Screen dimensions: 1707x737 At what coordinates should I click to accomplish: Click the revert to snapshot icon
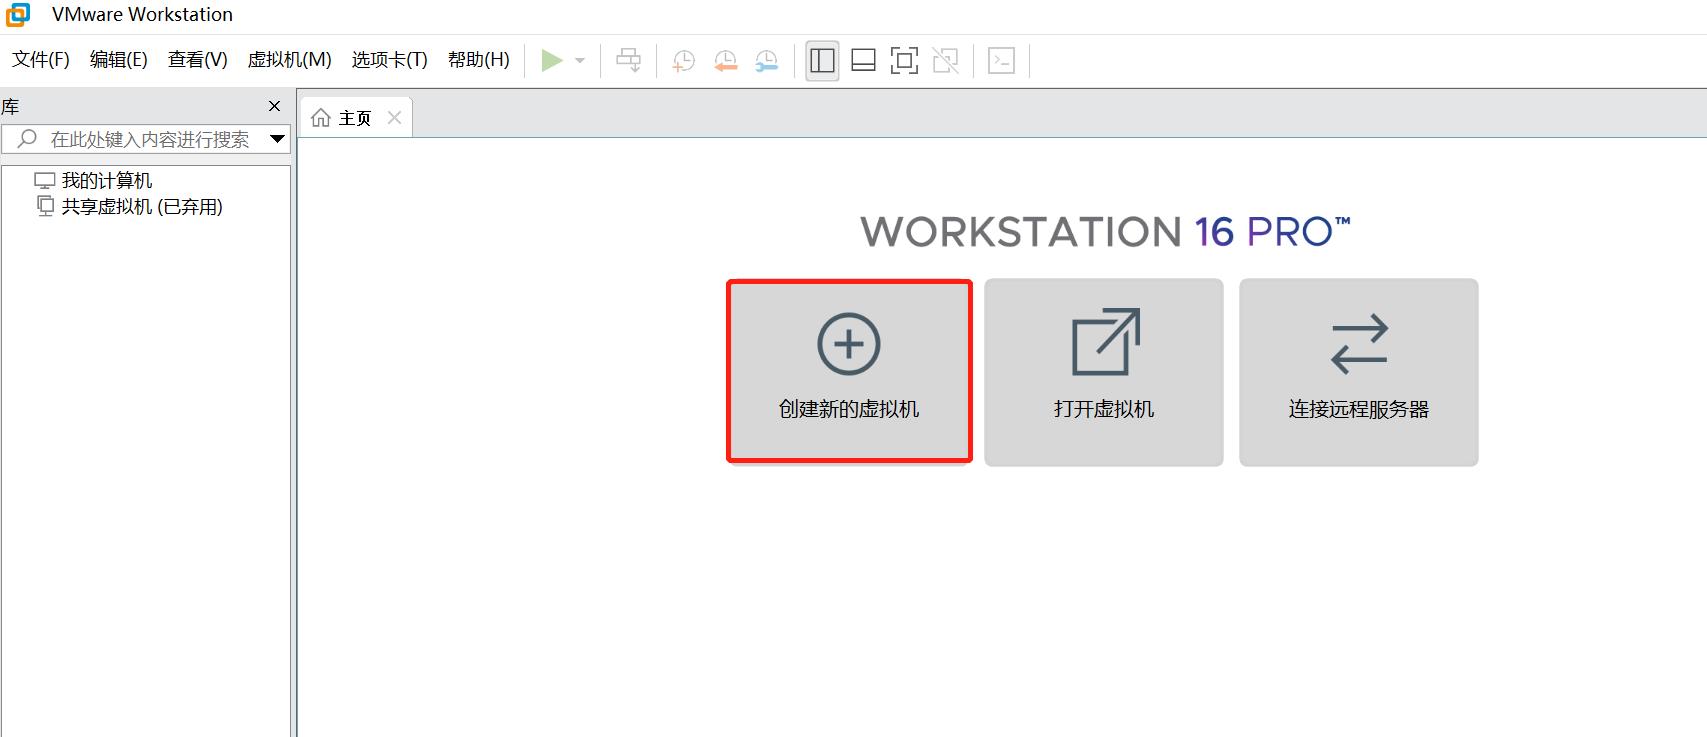click(x=725, y=61)
